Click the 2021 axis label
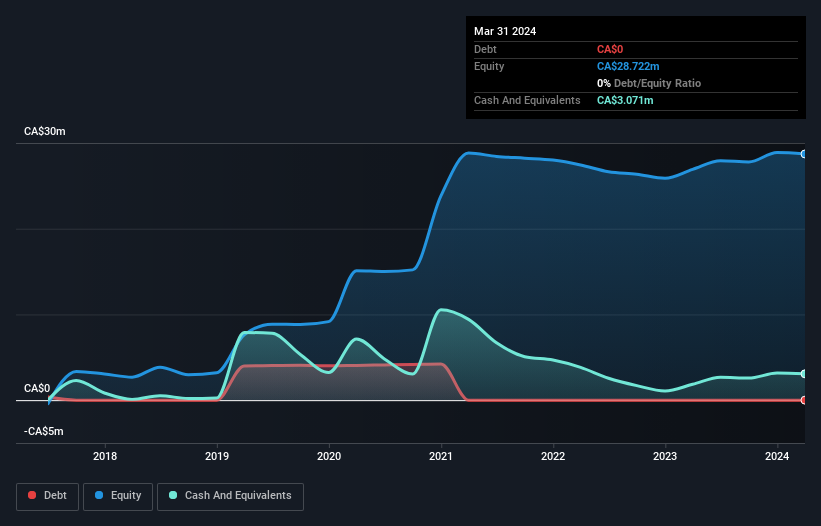The height and width of the screenshot is (526, 821). (x=441, y=456)
